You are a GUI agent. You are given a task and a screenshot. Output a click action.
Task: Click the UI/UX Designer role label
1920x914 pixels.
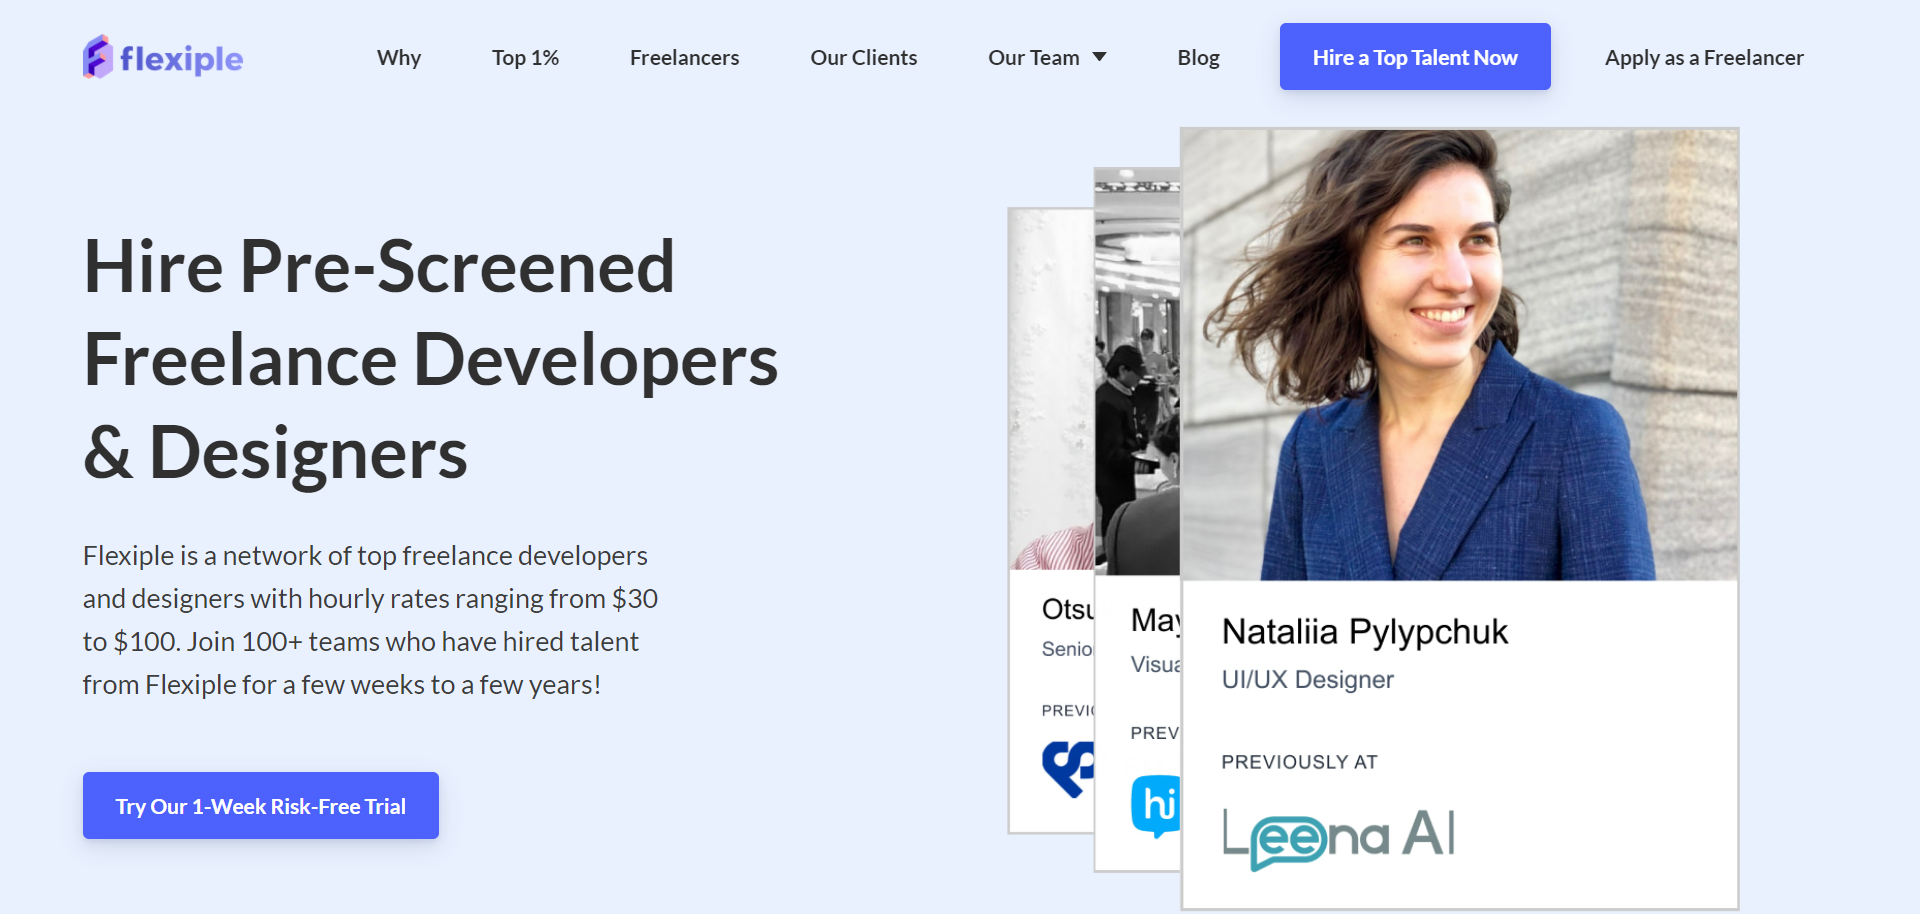(x=1307, y=680)
